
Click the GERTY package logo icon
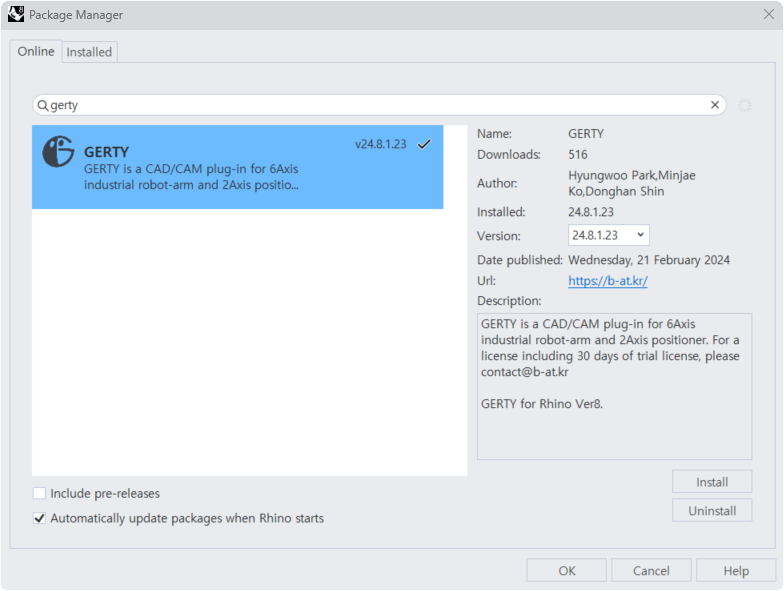click(58, 151)
